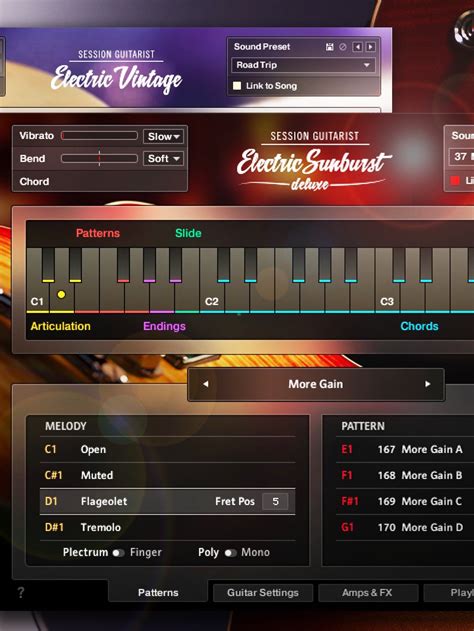Switch to the Patterns tab

coord(158,592)
